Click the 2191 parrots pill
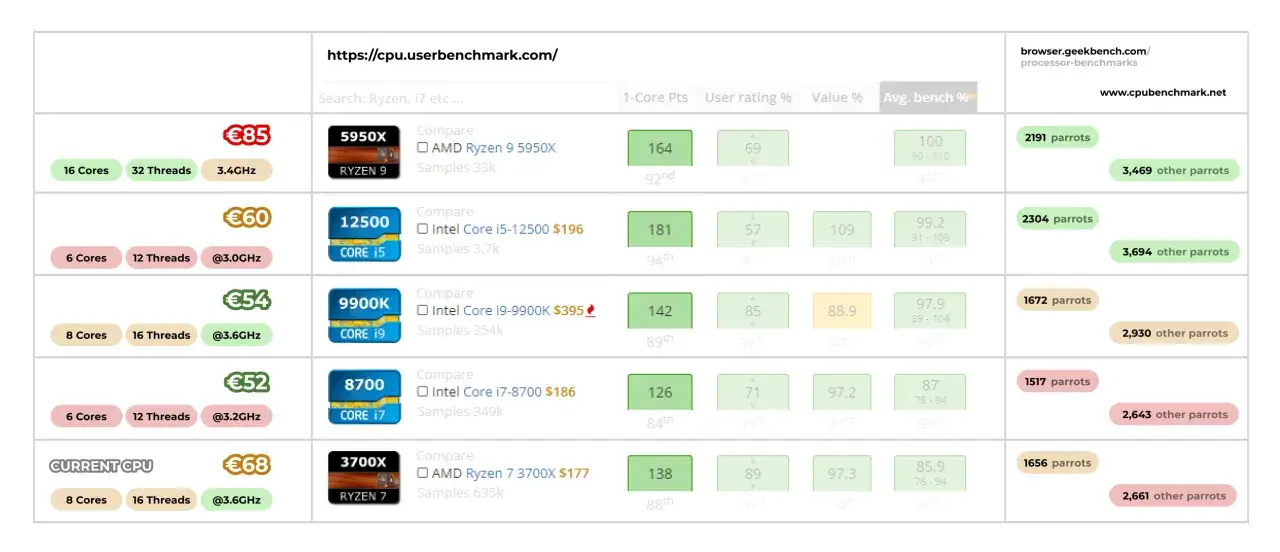This screenshot has width=1280, height=552. point(1057,137)
